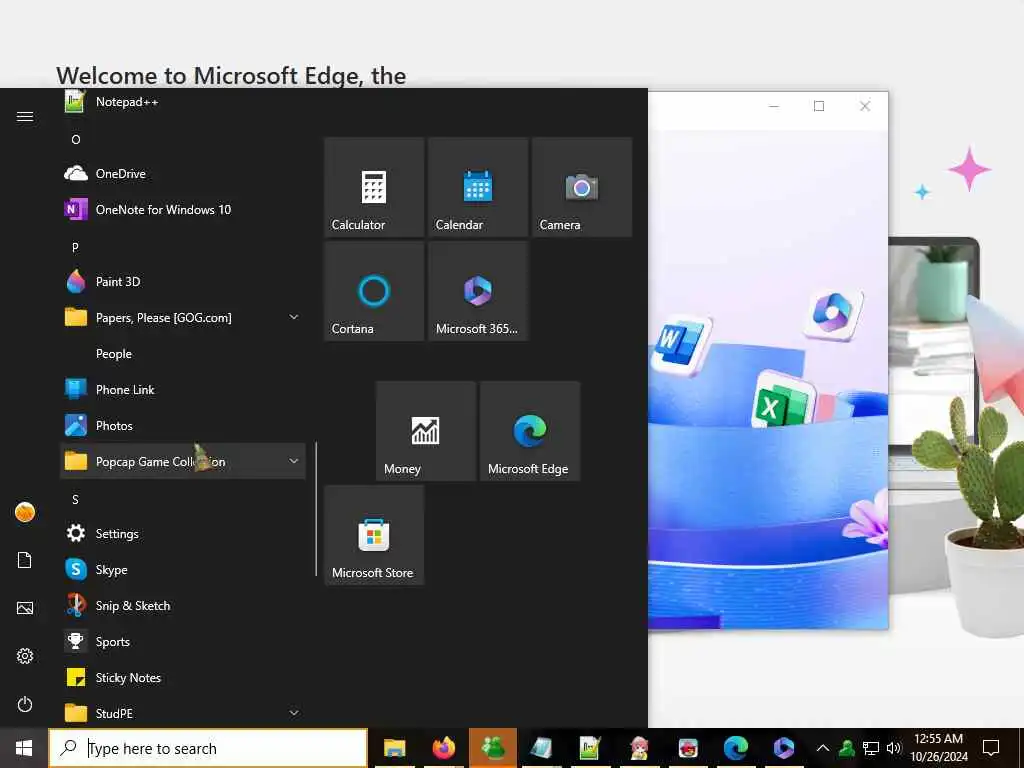Open the network status tray icon
The image size is (1024, 768).
(871, 748)
